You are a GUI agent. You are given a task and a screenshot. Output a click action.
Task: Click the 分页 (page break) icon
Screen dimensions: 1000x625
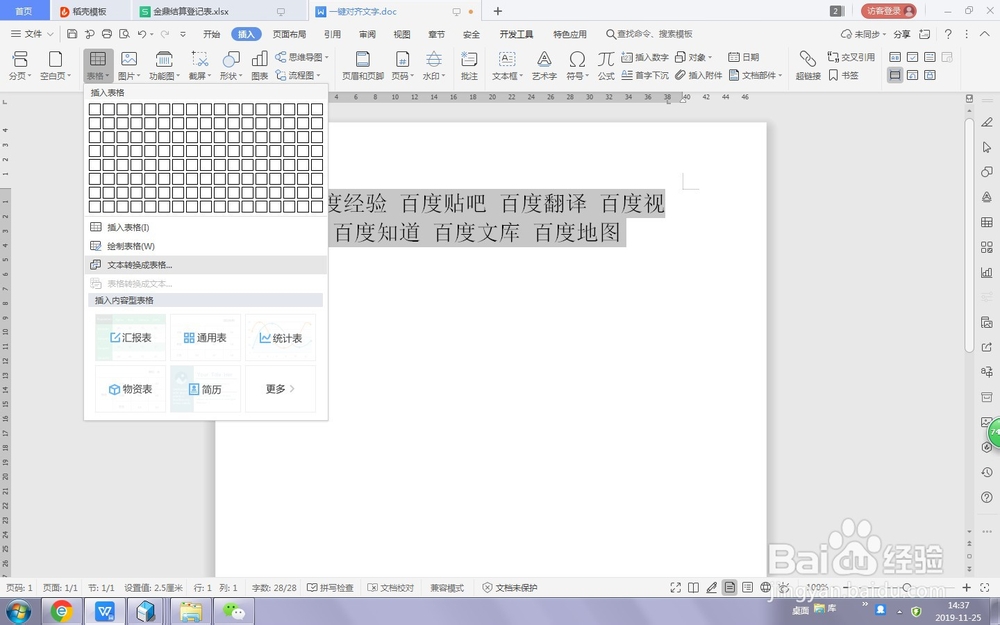point(20,59)
